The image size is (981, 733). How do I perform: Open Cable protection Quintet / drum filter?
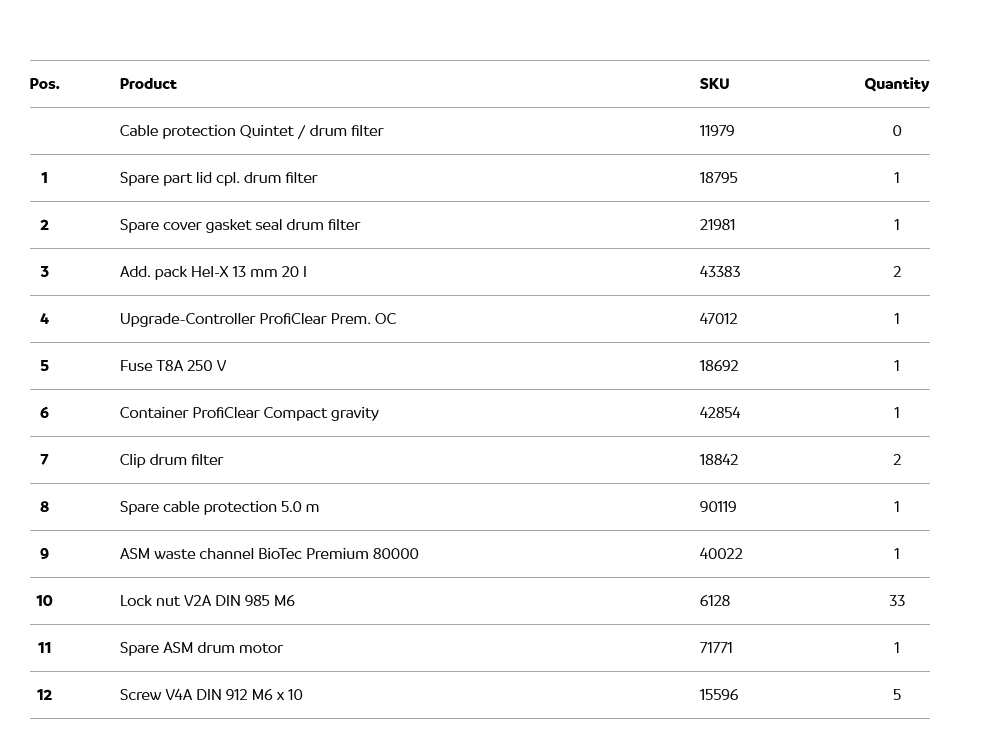coord(251,131)
